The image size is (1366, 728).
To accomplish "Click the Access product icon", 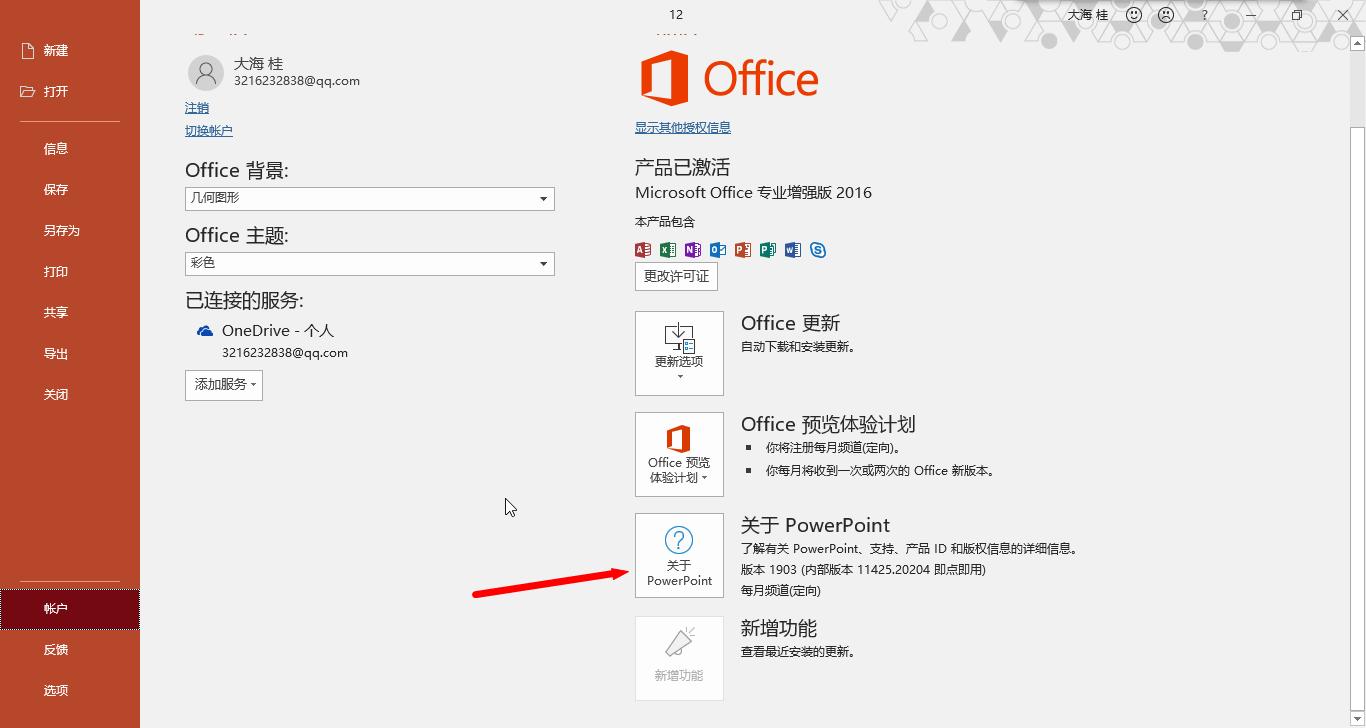I will (643, 250).
